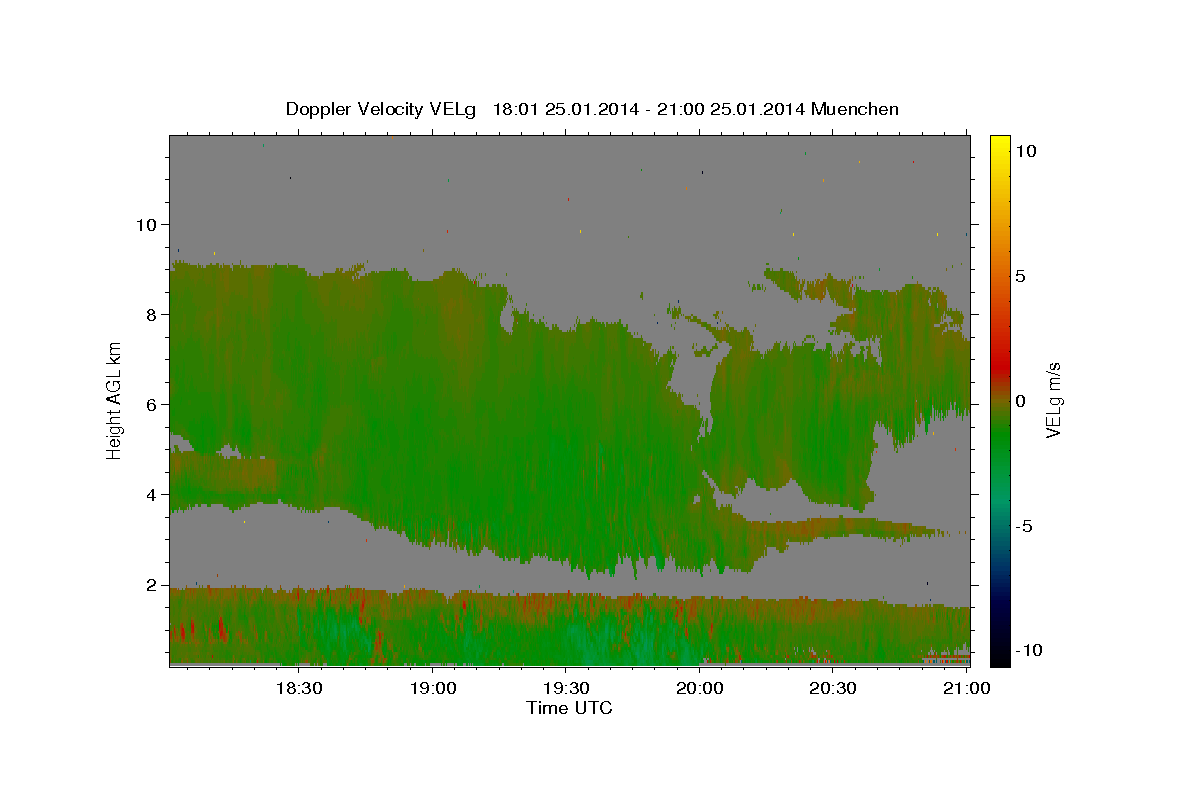Click the 19:00 time tick label
The height and width of the screenshot is (800, 1200).
click(x=432, y=688)
